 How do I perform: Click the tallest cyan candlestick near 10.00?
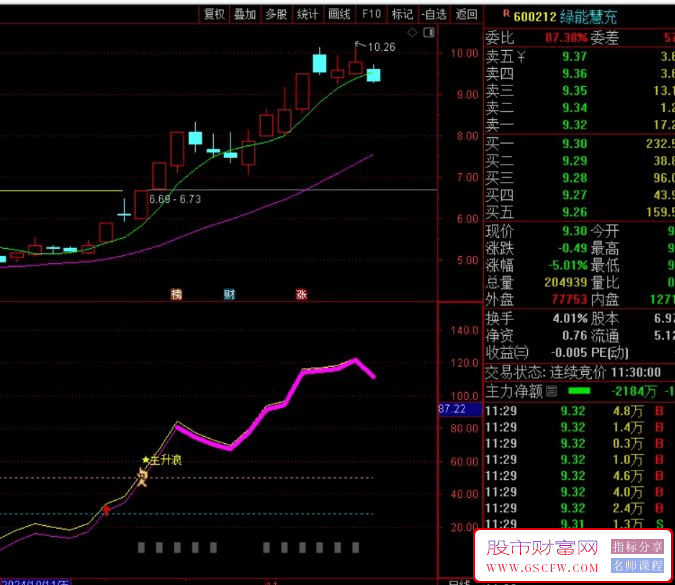319,63
